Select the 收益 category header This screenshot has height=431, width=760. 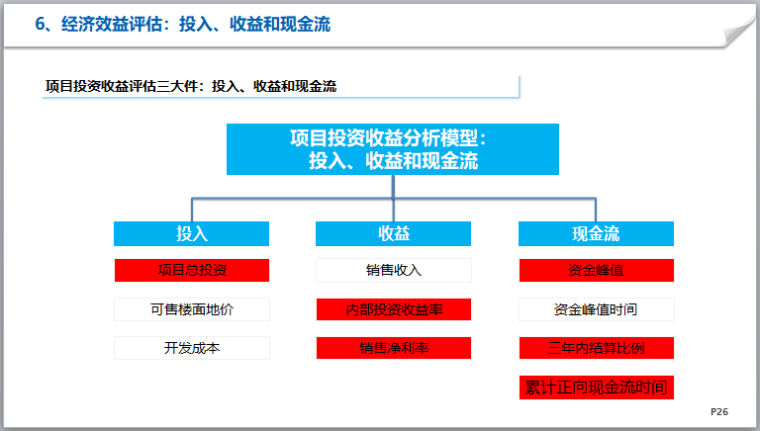(394, 234)
